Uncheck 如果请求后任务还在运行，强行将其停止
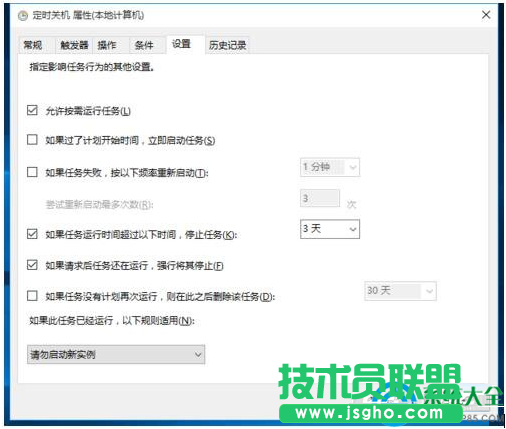The width and height of the screenshot is (506, 429). click(x=32, y=265)
